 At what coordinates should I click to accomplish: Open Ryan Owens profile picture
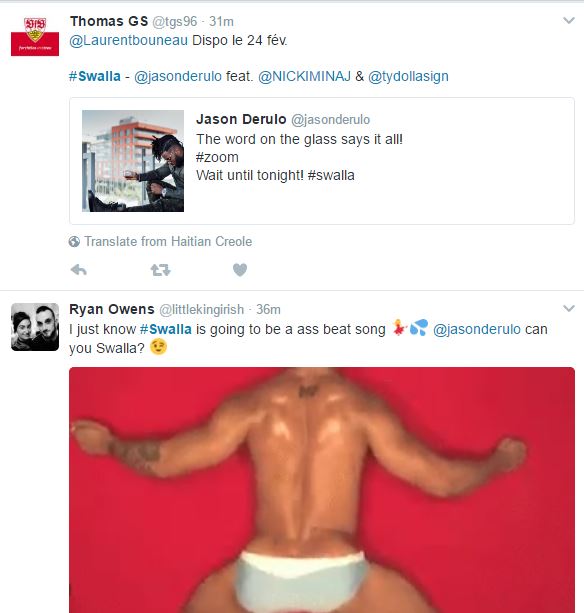35,327
